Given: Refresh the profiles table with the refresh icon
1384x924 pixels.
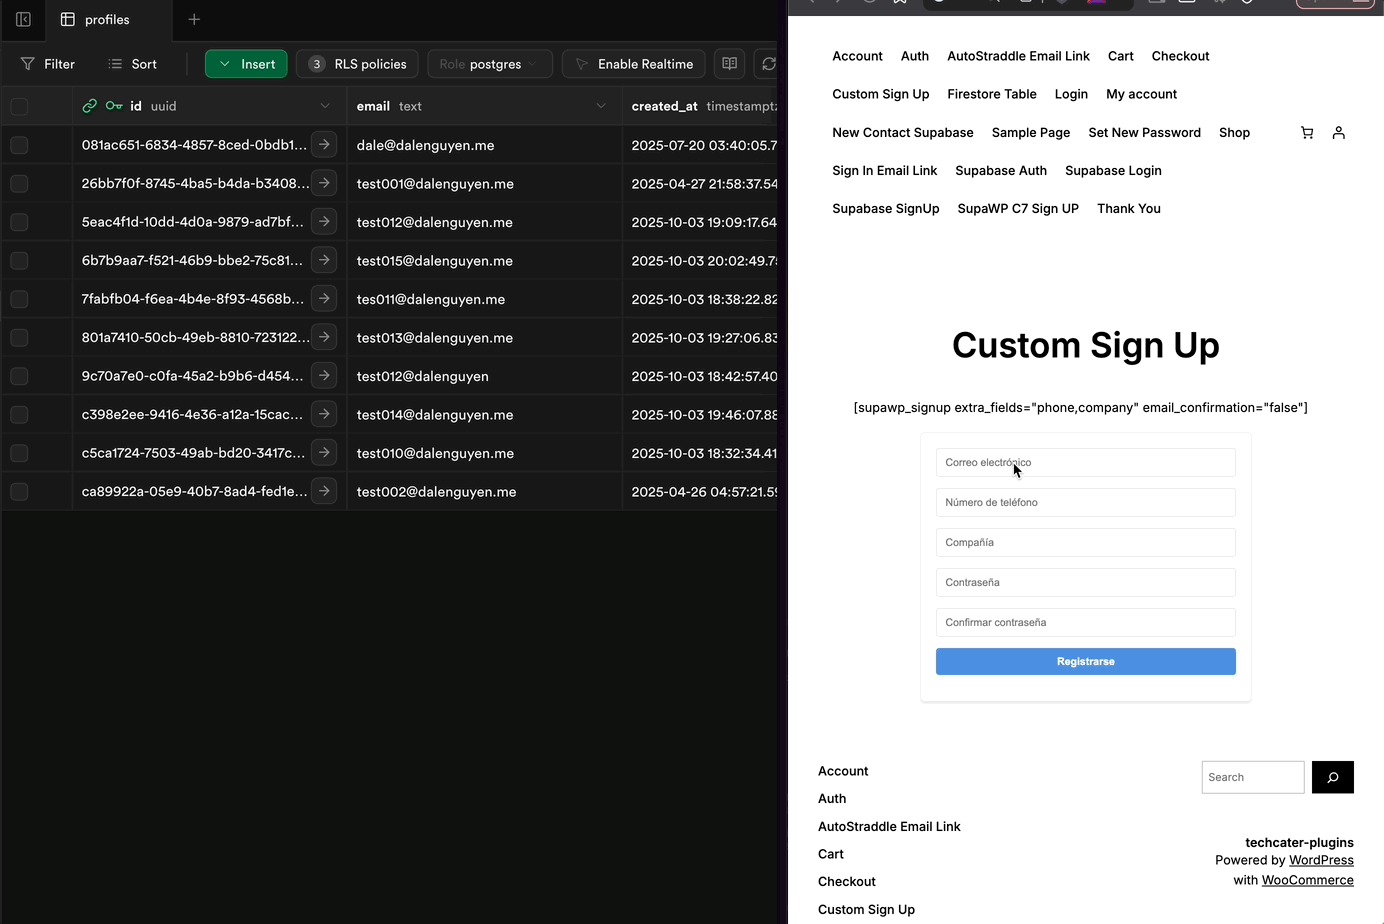Looking at the screenshot, I should (768, 63).
